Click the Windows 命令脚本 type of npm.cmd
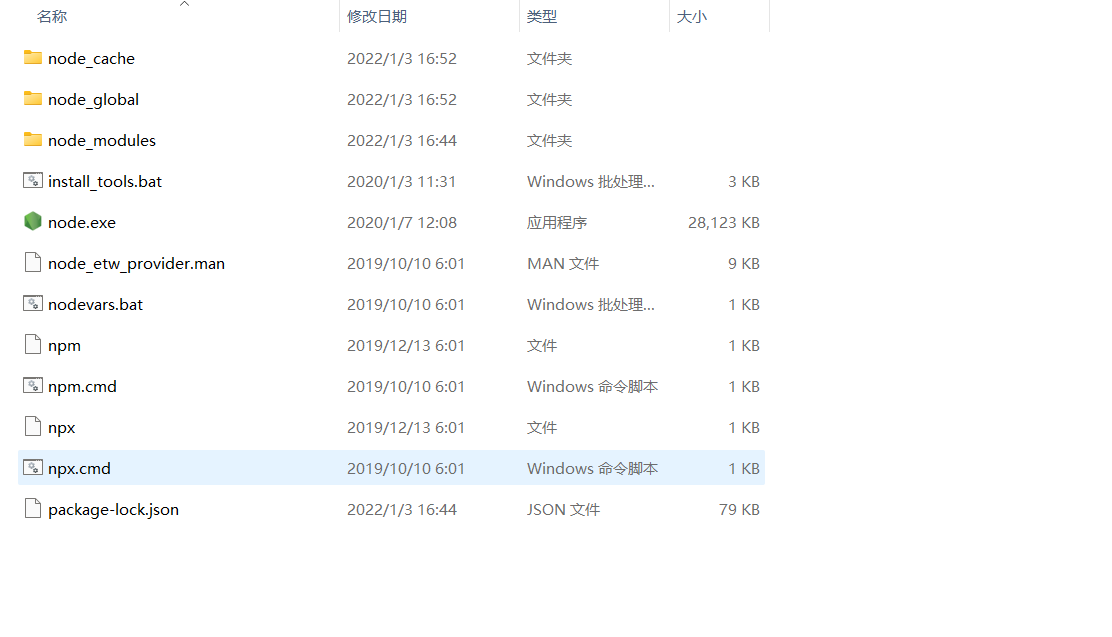The image size is (1112, 637). pos(592,387)
